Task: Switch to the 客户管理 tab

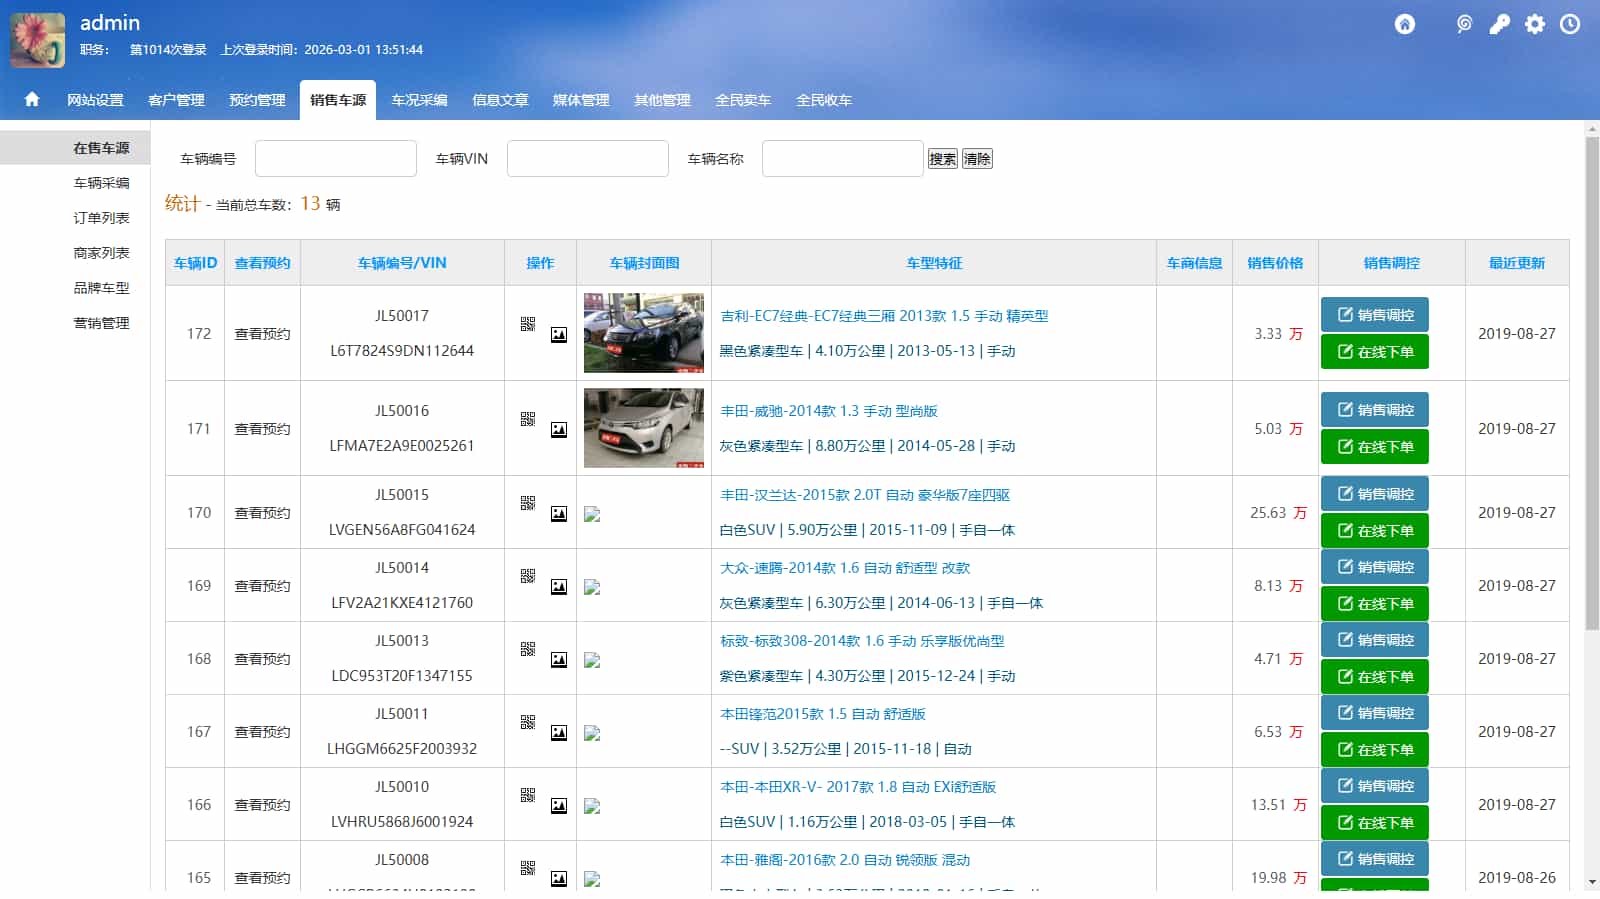Action: [x=176, y=100]
